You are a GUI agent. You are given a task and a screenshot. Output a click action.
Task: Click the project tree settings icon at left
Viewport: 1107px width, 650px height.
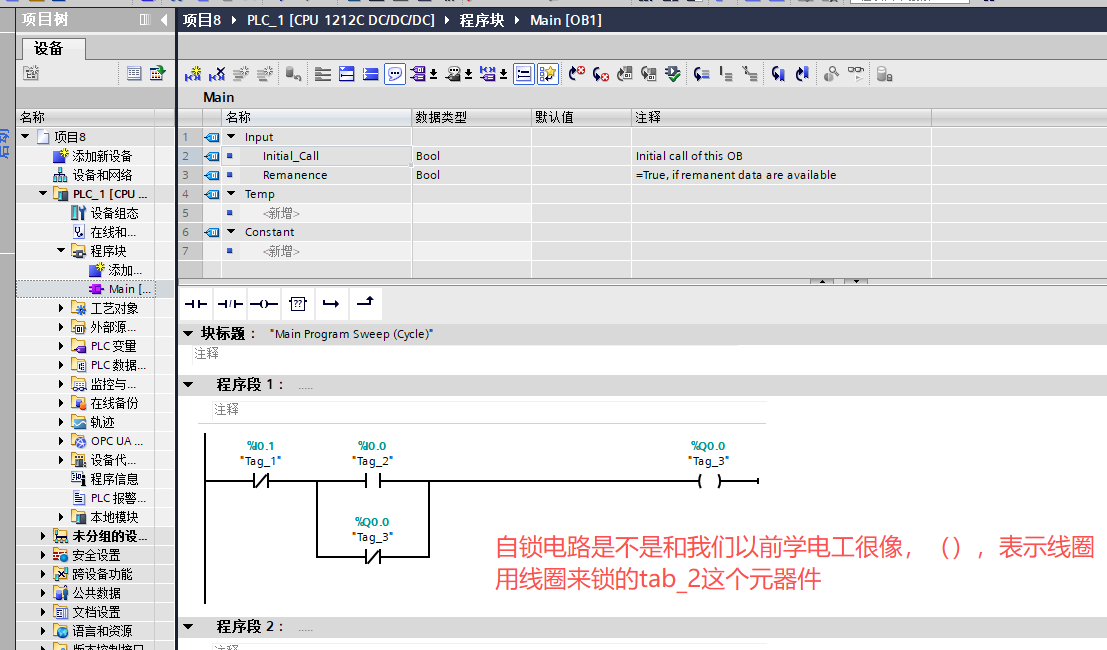click(31, 73)
